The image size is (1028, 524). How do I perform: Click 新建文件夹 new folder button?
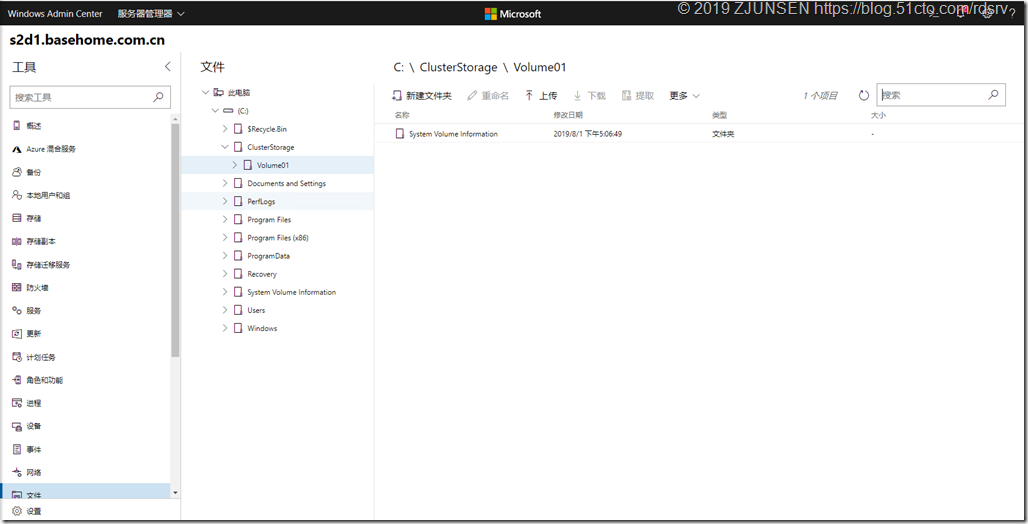[x=422, y=96]
